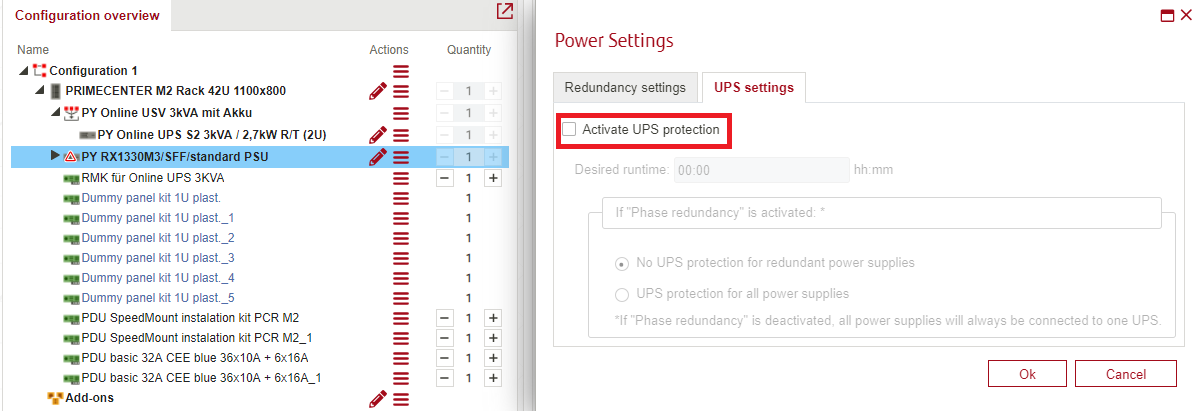The width and height of the screenshot is (1195, 411).
Task: Edit the Add-ons entry
Action: tap(377, 398)
